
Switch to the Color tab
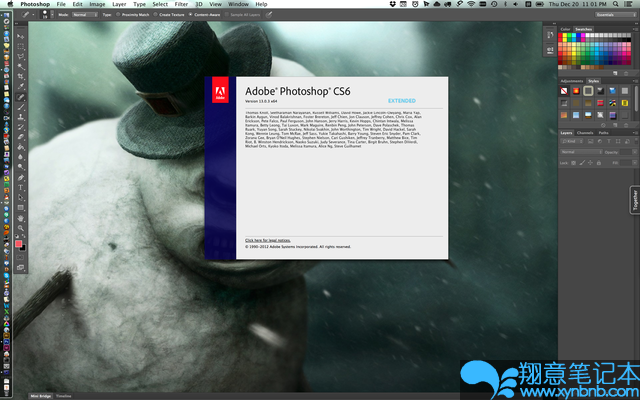pos(565,29)
